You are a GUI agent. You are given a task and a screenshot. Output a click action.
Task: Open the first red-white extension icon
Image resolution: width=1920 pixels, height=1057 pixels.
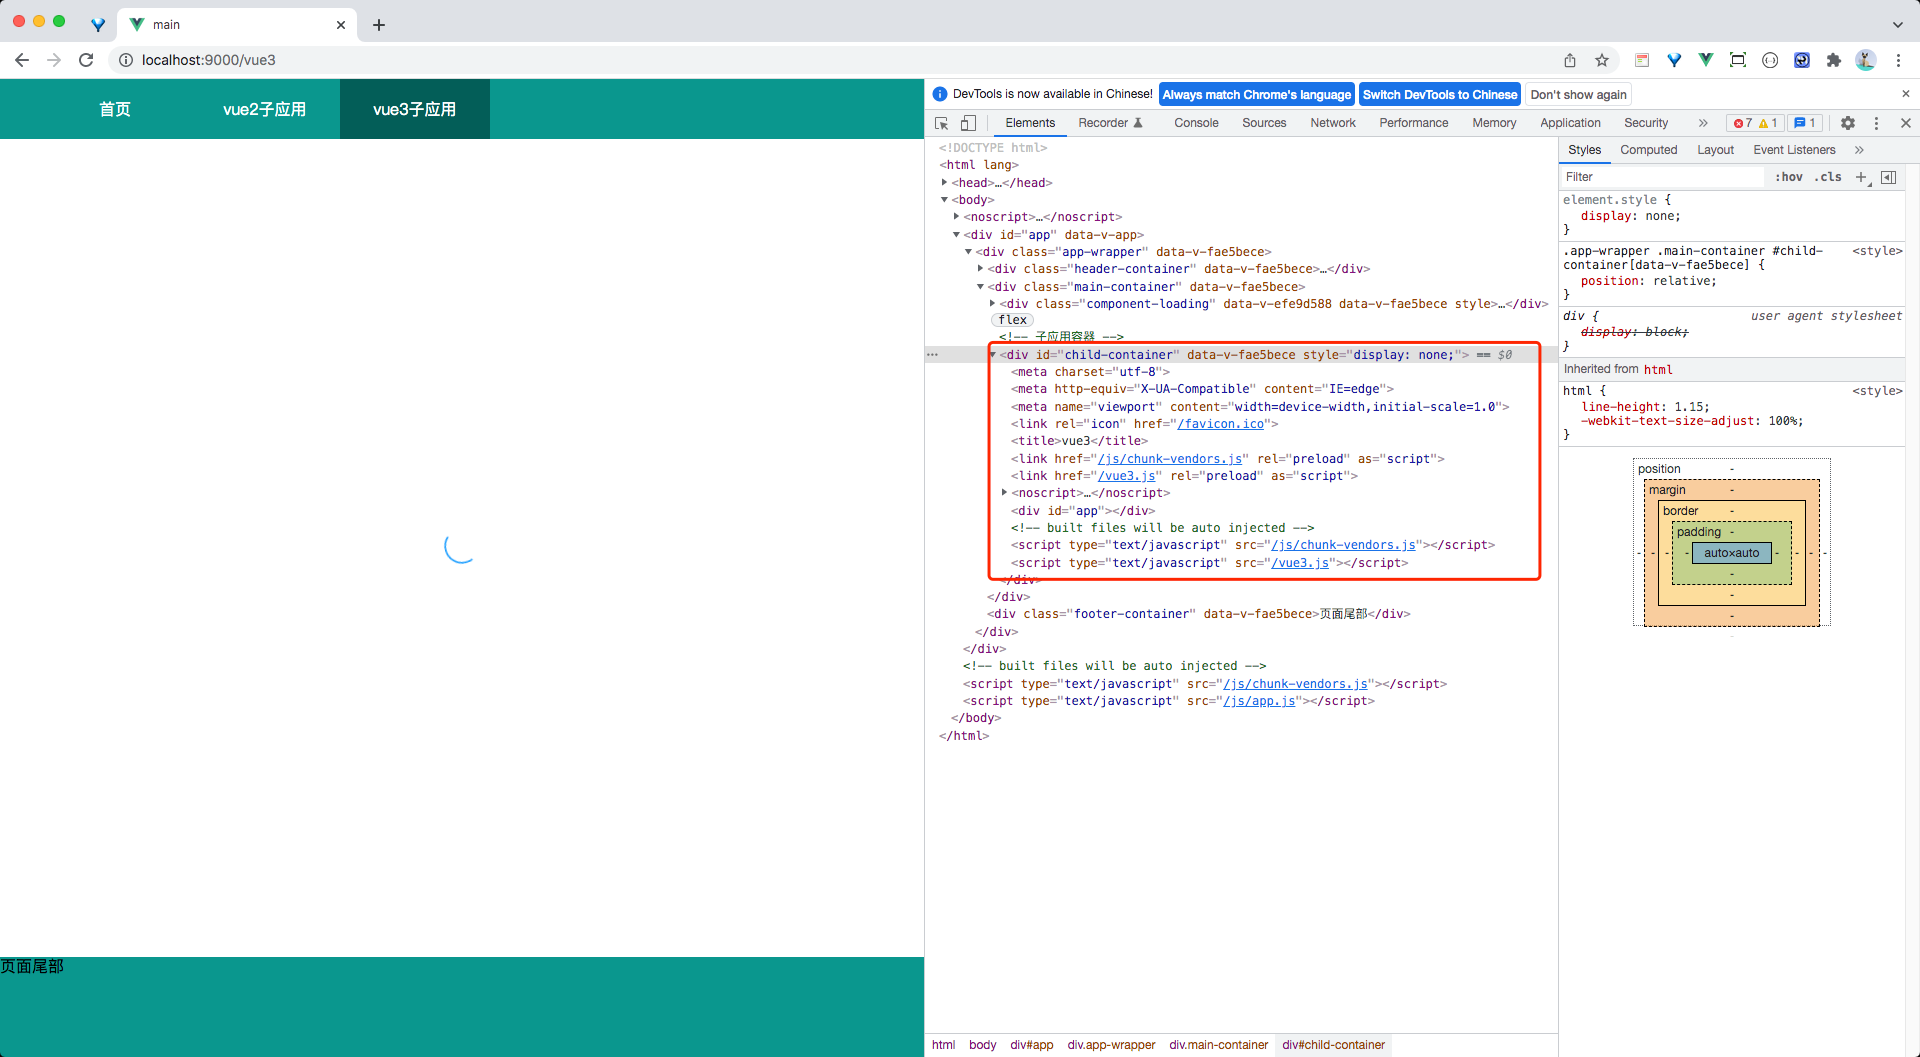click(x=1642, y=60)
